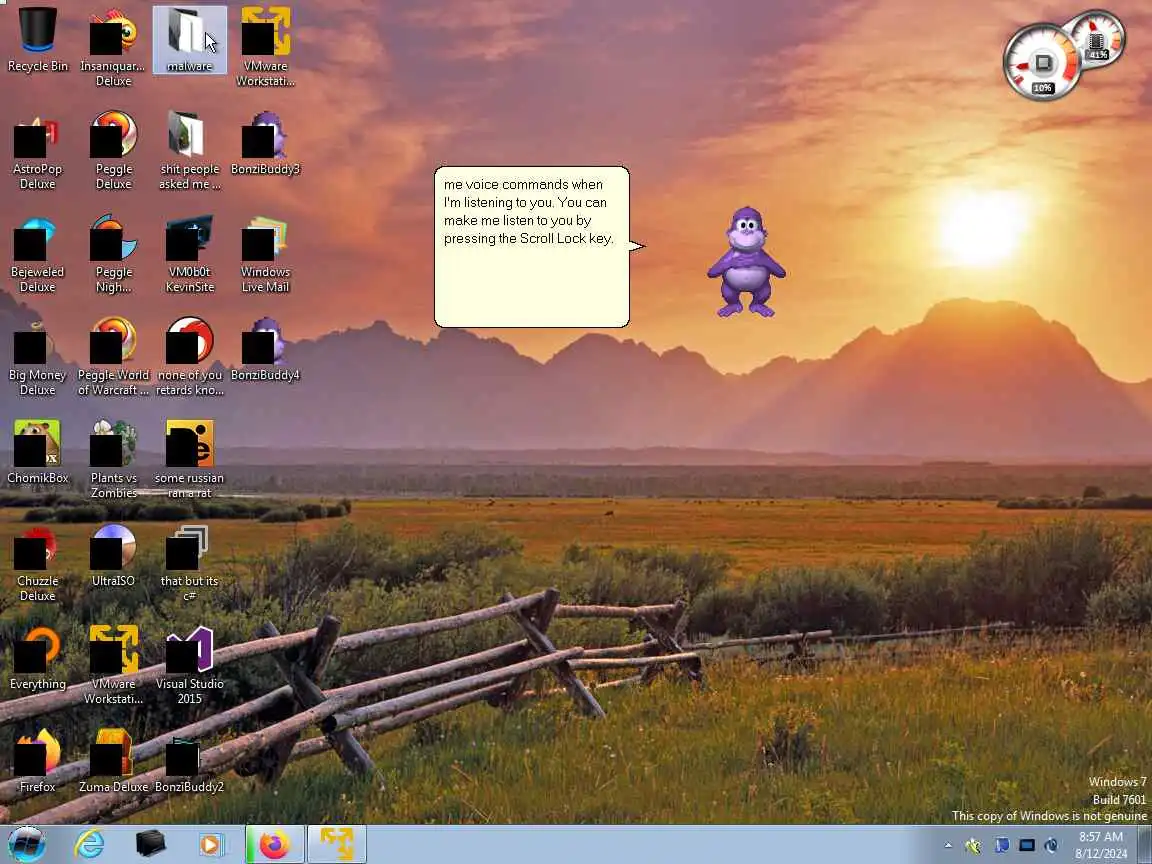Launch Internet Explorer from the taskbar
Viewport: 1152px width, 864px height.
tap(90, 845)
